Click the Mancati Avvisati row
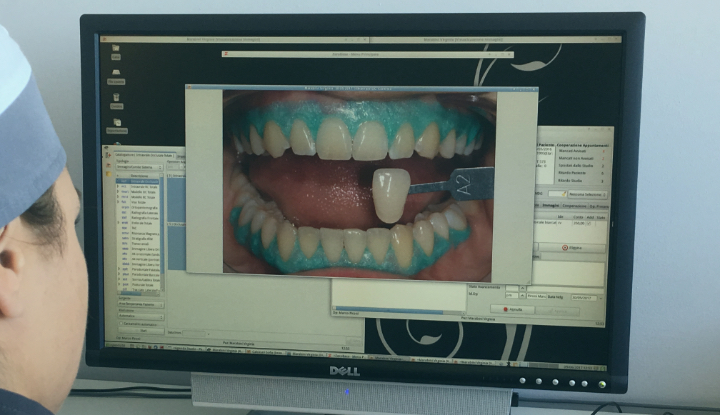720x415 pixels. pos(582,151)
